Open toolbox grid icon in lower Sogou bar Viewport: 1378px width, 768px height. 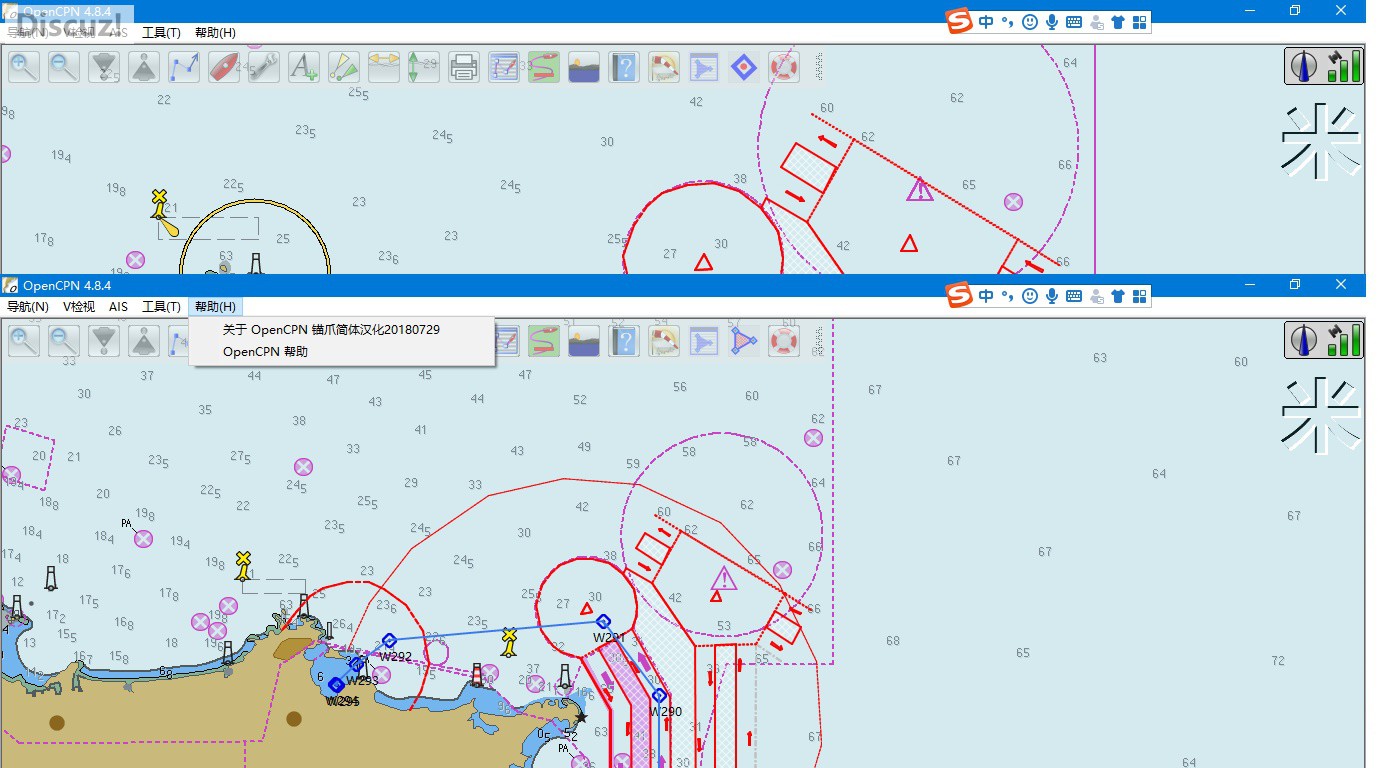click(1139, 295)
